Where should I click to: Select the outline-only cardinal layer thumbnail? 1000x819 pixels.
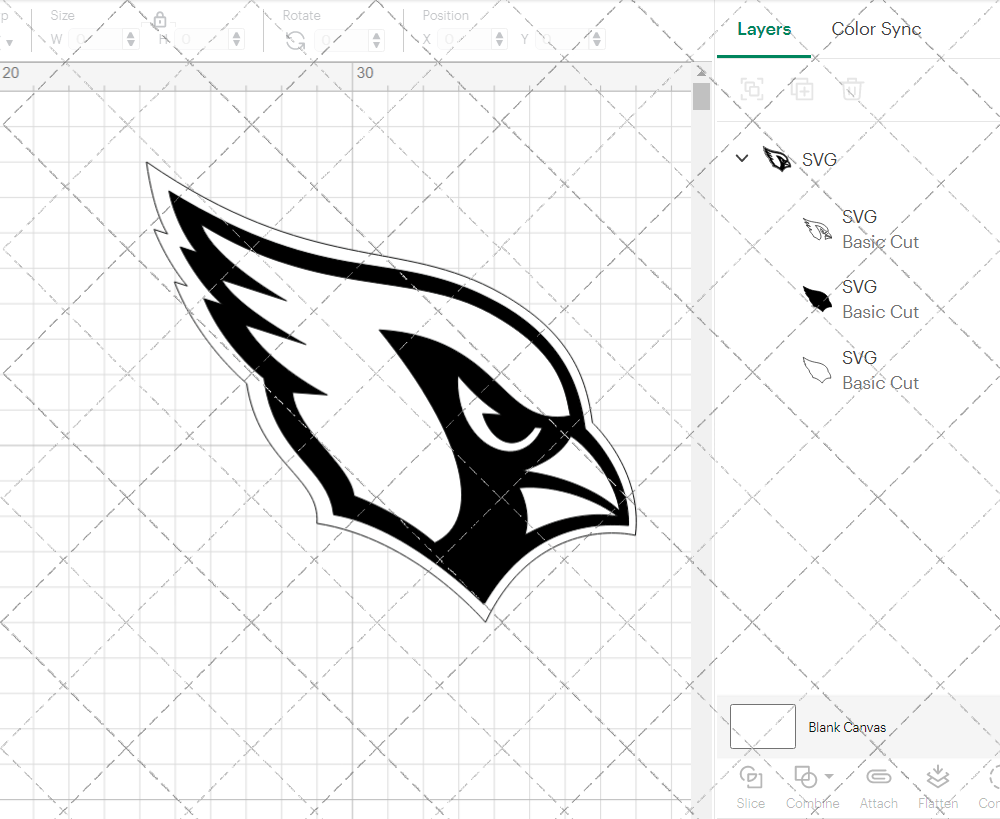pos(817,370)
